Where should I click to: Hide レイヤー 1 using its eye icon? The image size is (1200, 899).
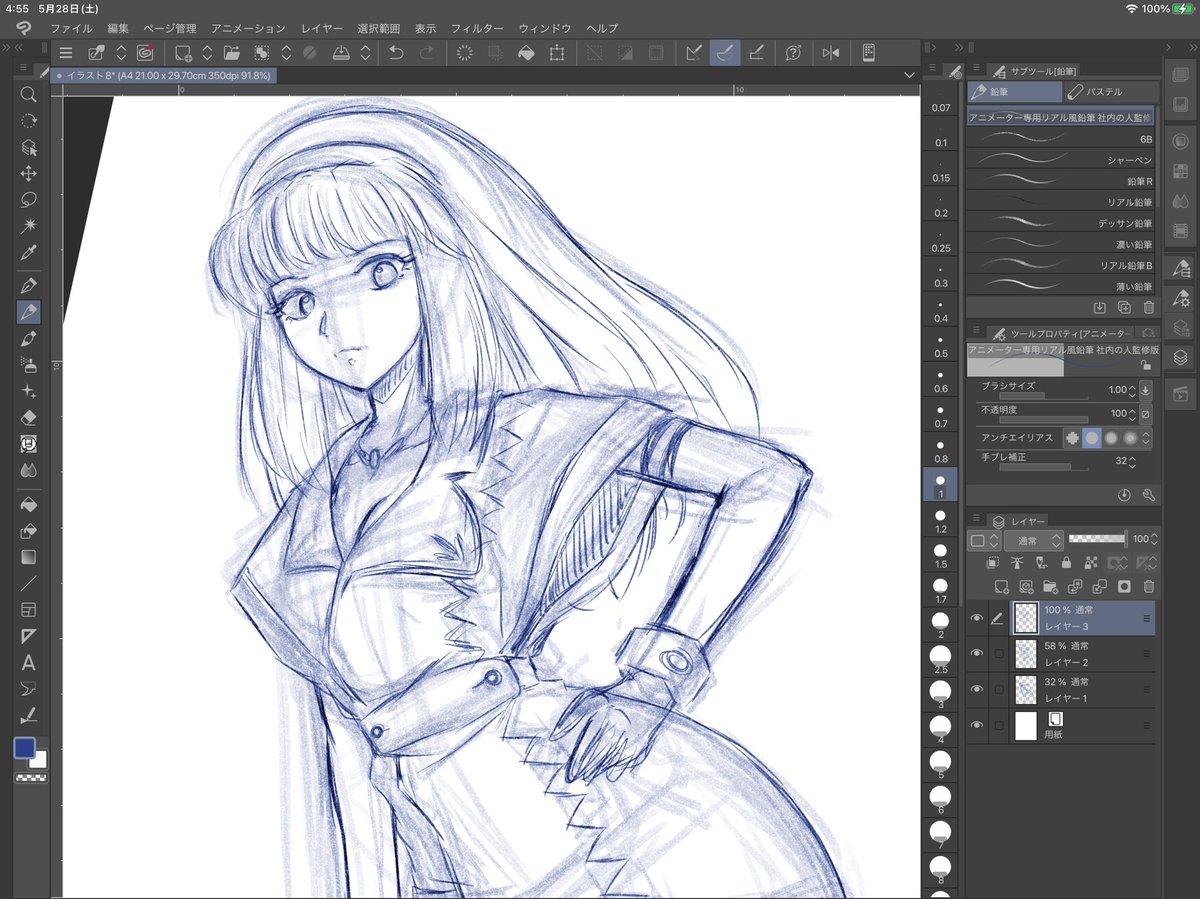(977, 689)
